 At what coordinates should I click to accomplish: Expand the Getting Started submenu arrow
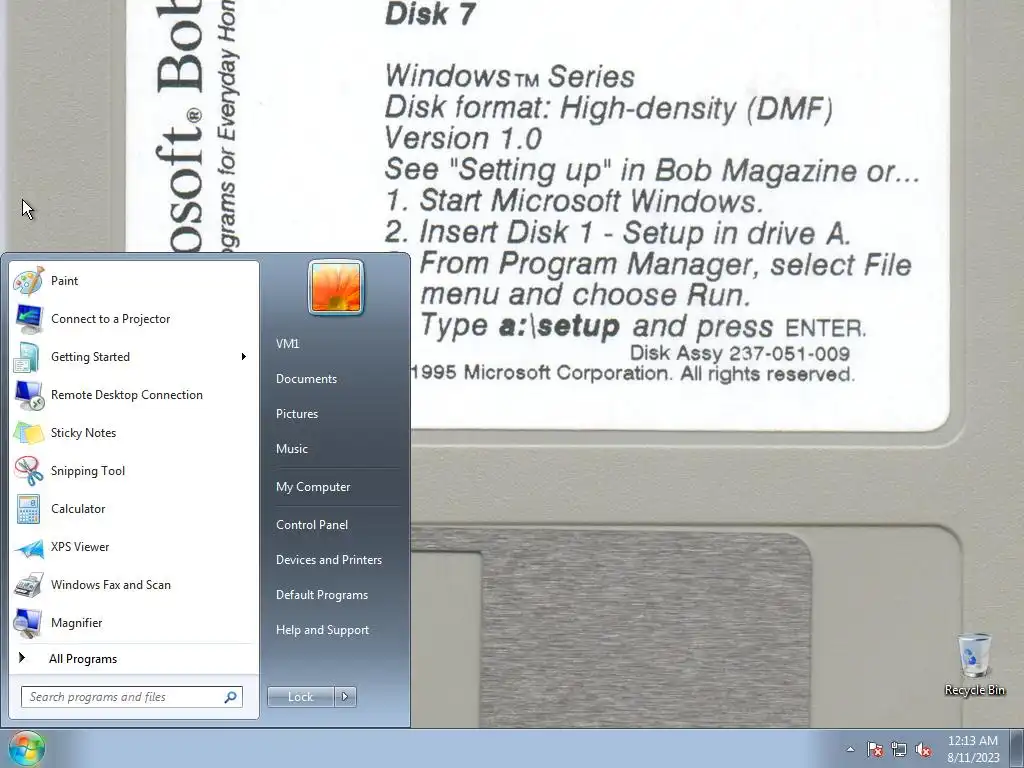click(x=244, y=357)
